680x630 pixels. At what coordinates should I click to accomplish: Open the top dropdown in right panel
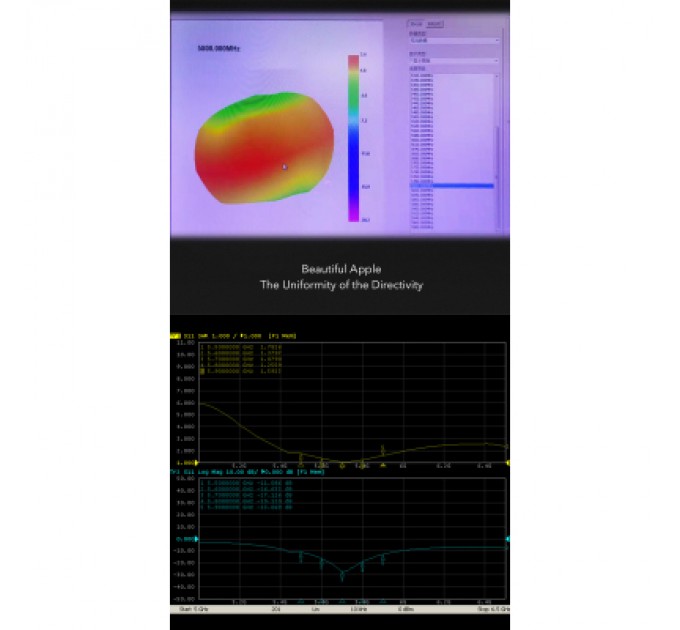pos(453,41)
